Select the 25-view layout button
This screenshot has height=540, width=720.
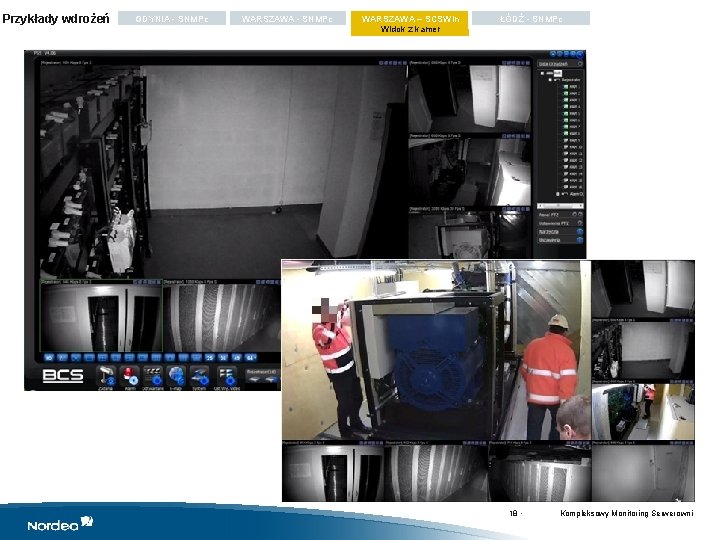tap(209, 357)
